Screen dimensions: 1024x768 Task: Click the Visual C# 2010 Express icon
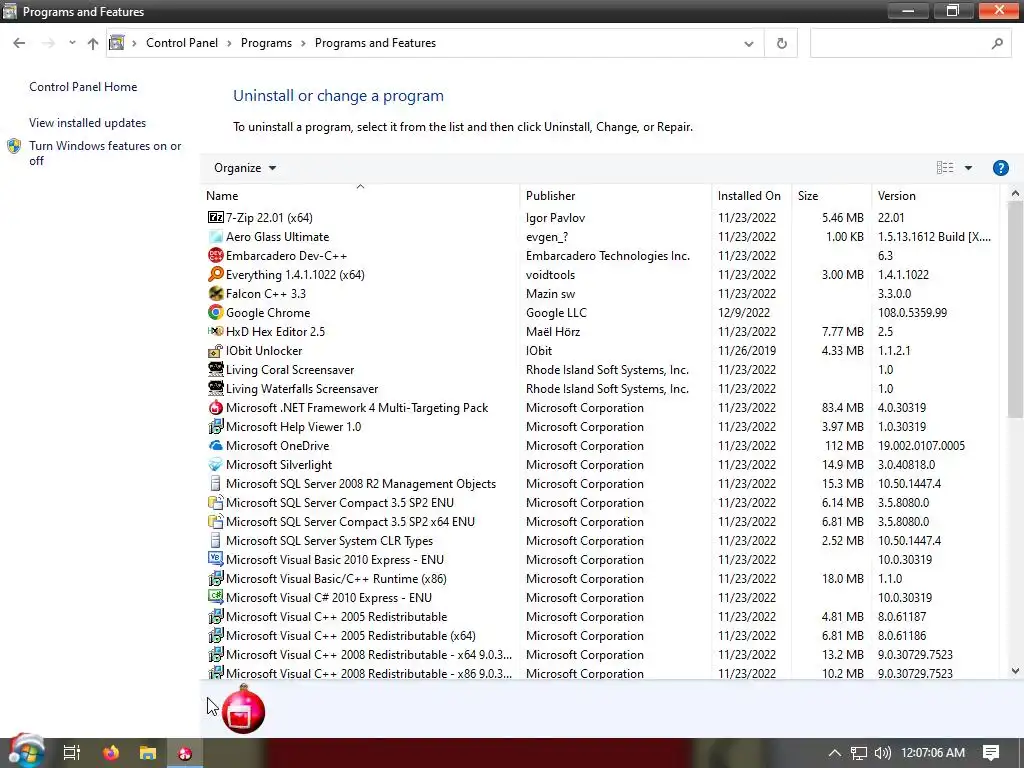(216, 597)
